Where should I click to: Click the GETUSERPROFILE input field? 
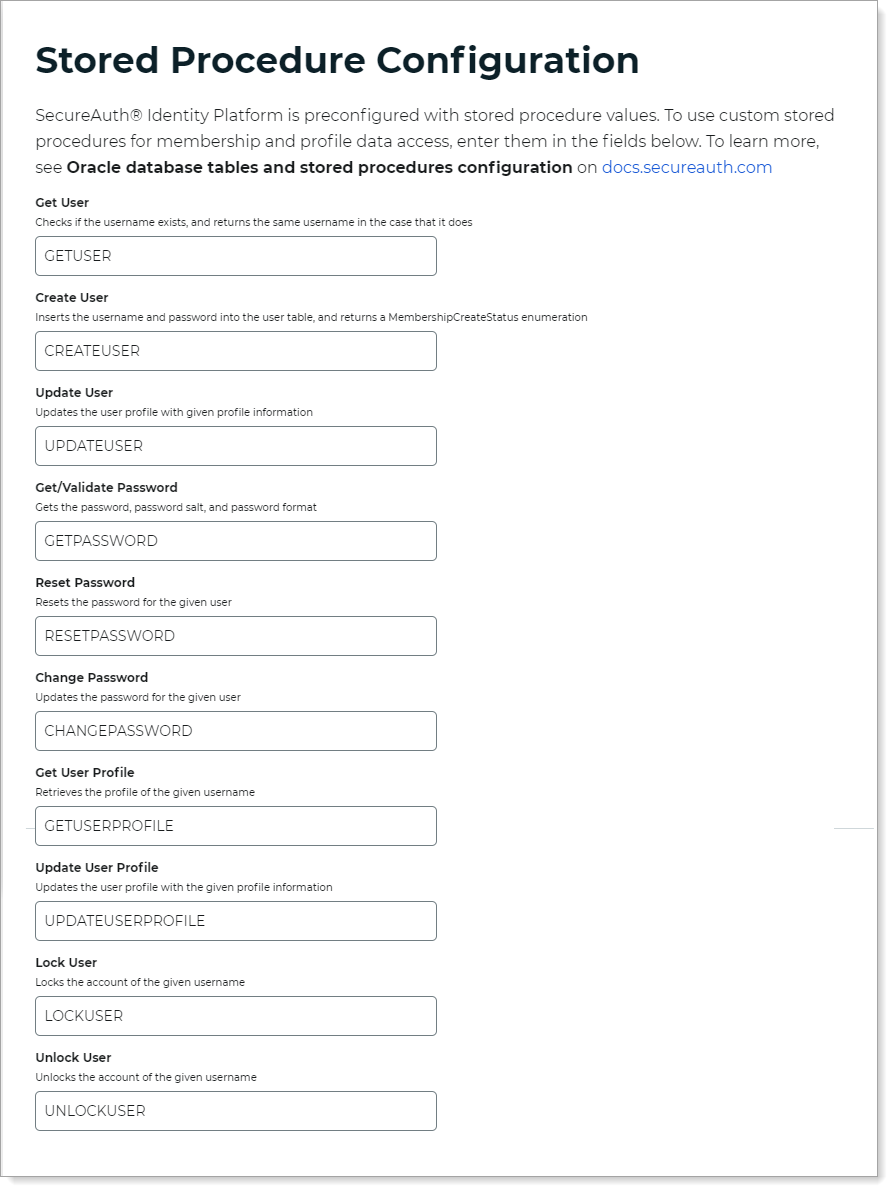point(236,826)
